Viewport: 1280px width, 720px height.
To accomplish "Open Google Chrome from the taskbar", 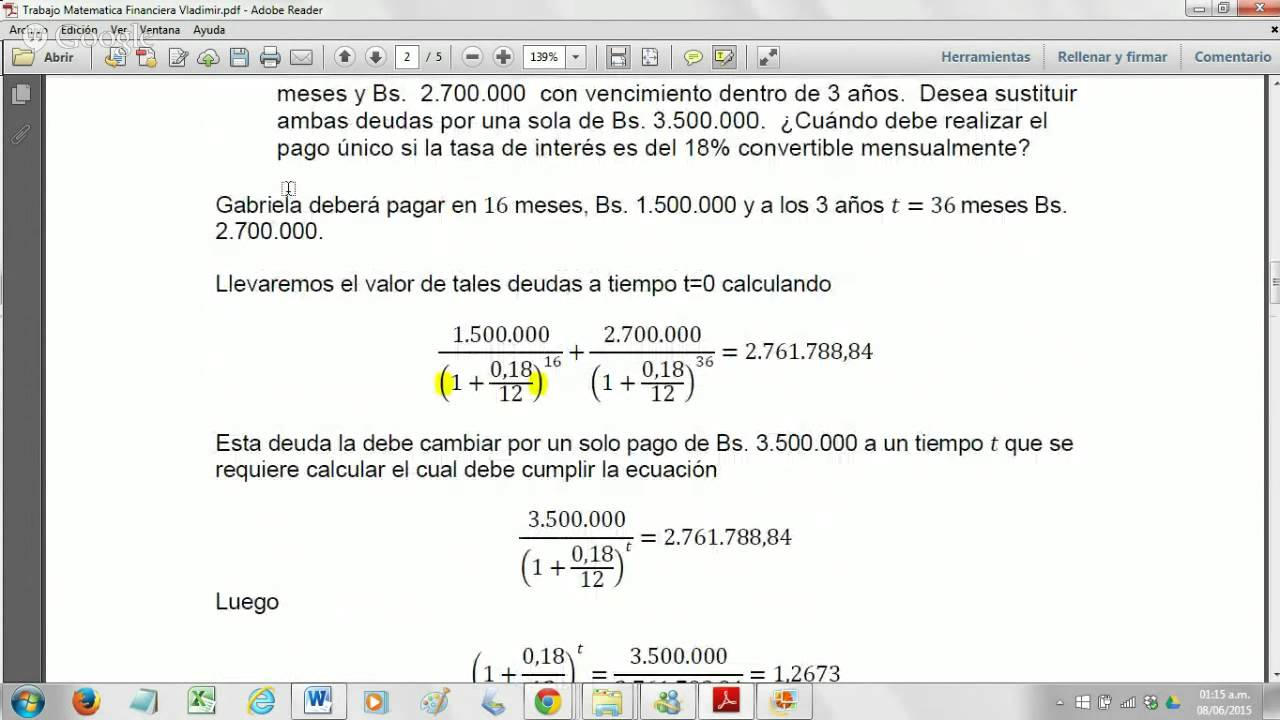I will tap(547, 701).
